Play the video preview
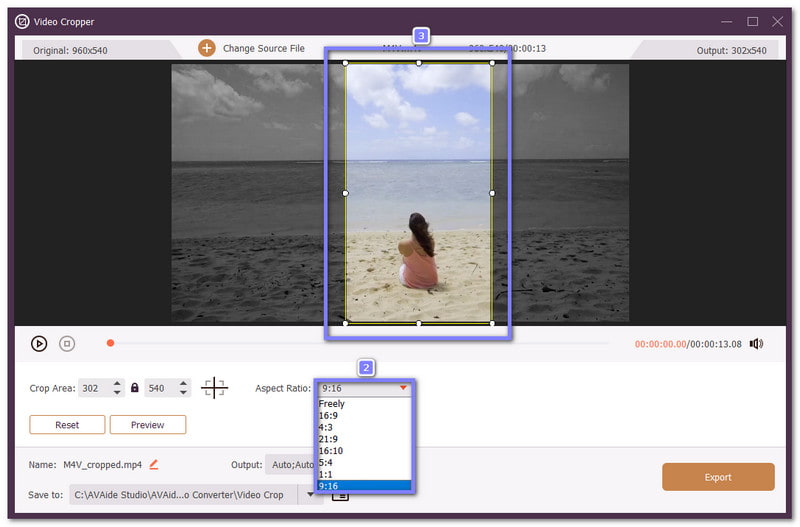This screenshot has height=527, width=800. [39, 344]
